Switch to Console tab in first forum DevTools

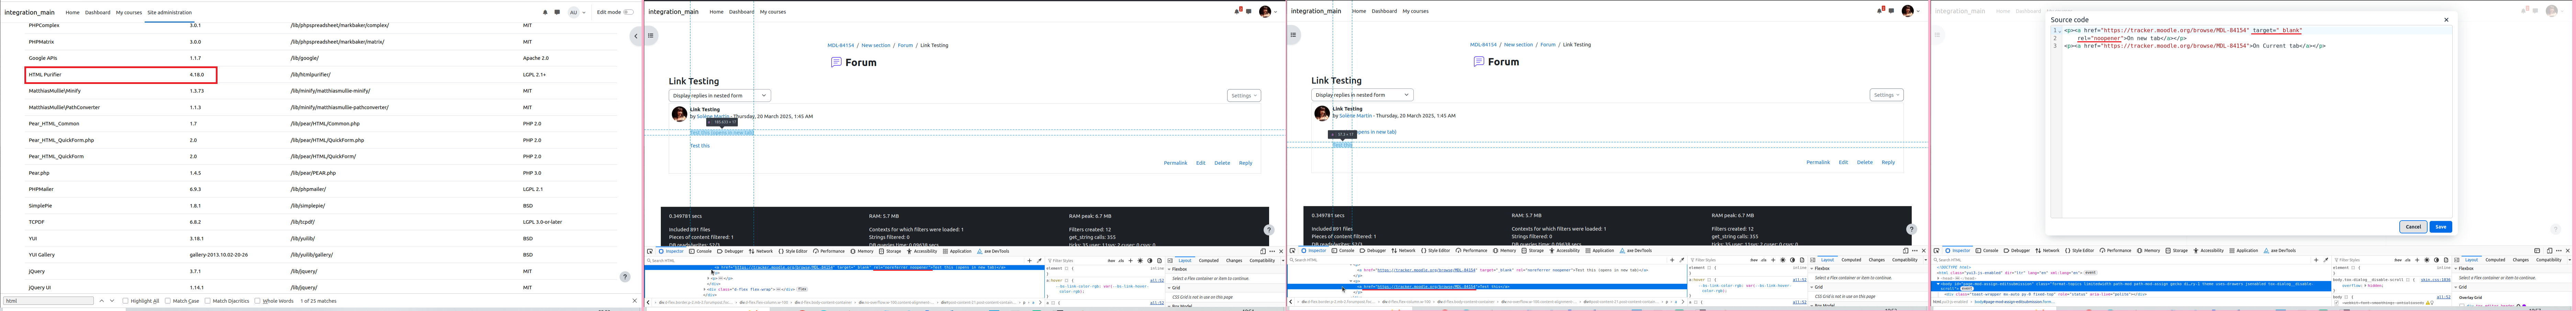(700, 251)
